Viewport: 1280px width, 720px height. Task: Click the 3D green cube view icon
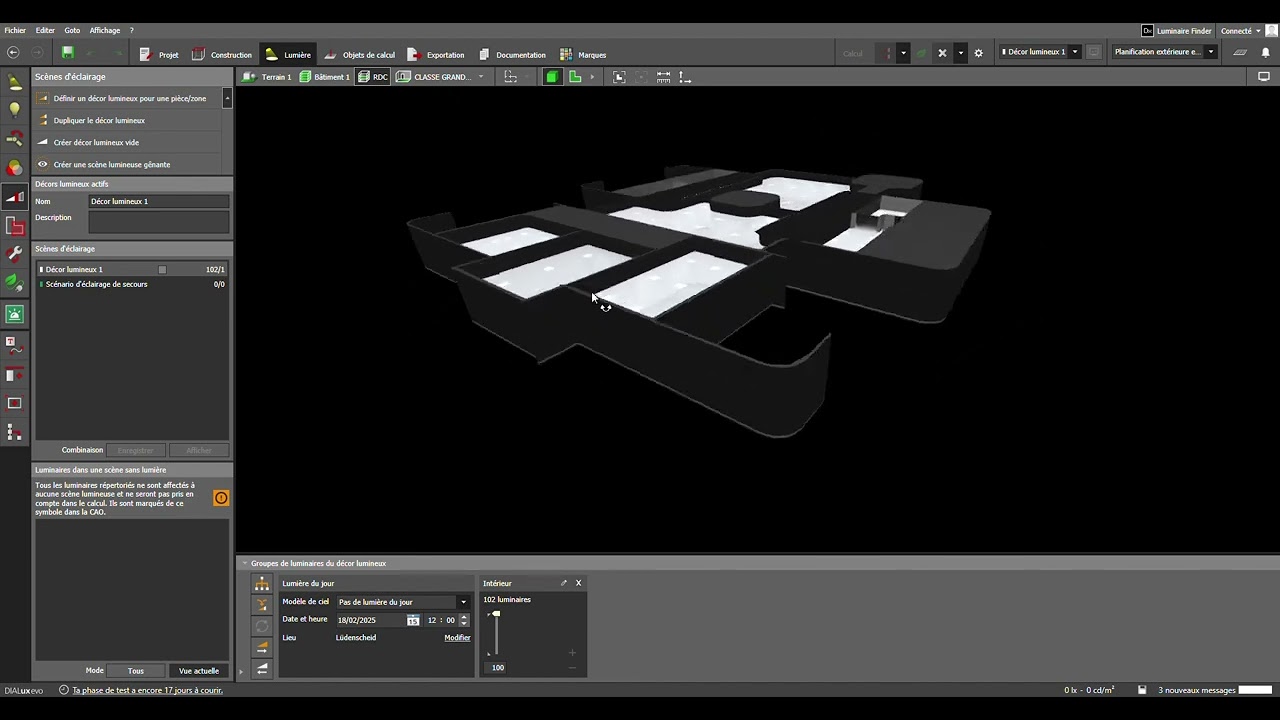pos(552,77)
